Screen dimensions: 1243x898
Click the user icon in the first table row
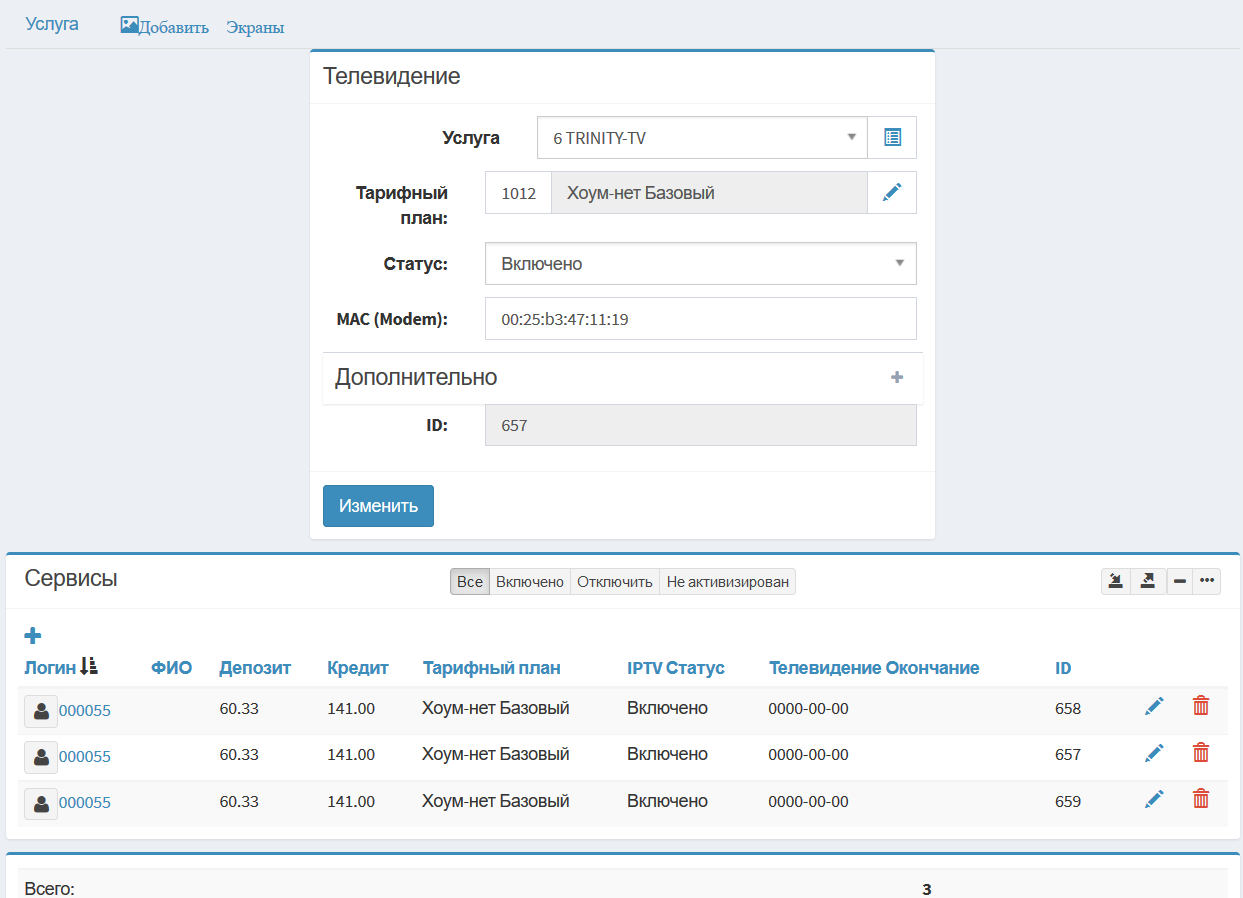(41, 711)
